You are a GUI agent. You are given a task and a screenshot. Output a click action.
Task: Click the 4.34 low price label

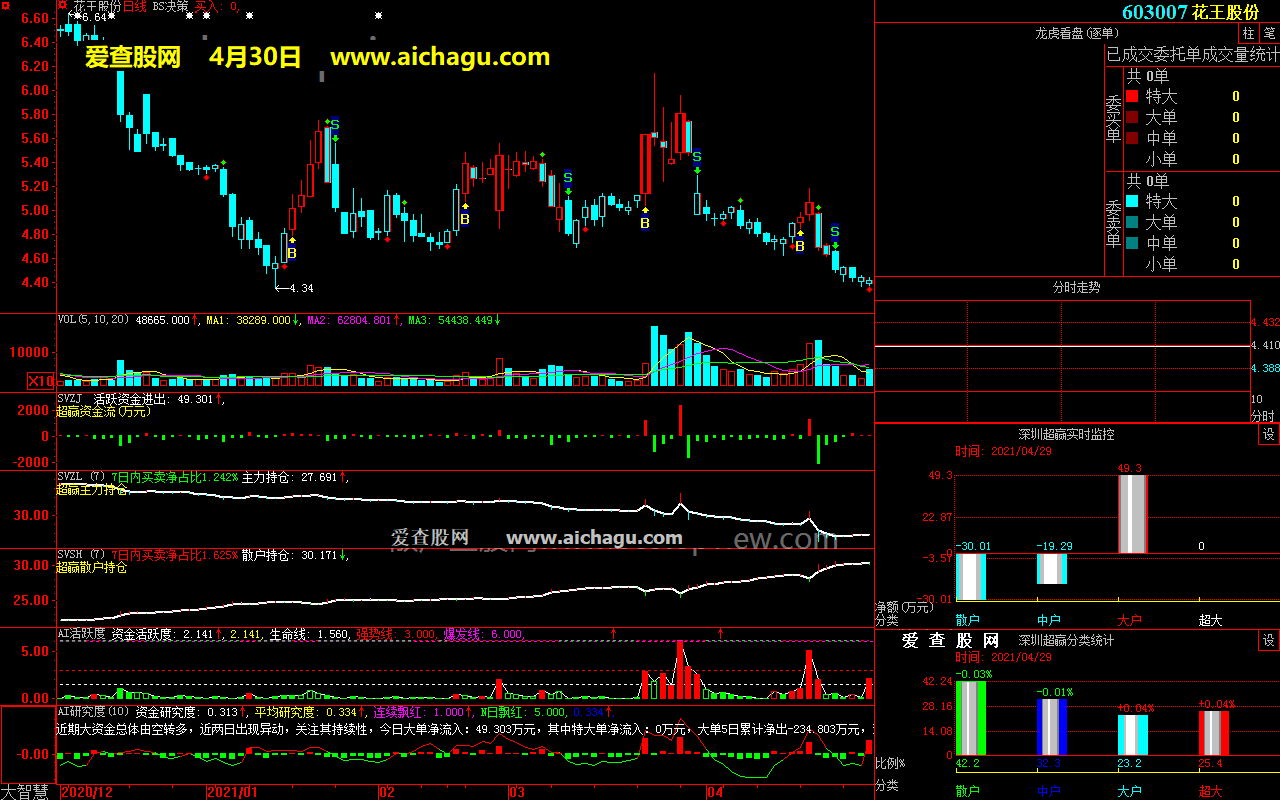point(301,289)
